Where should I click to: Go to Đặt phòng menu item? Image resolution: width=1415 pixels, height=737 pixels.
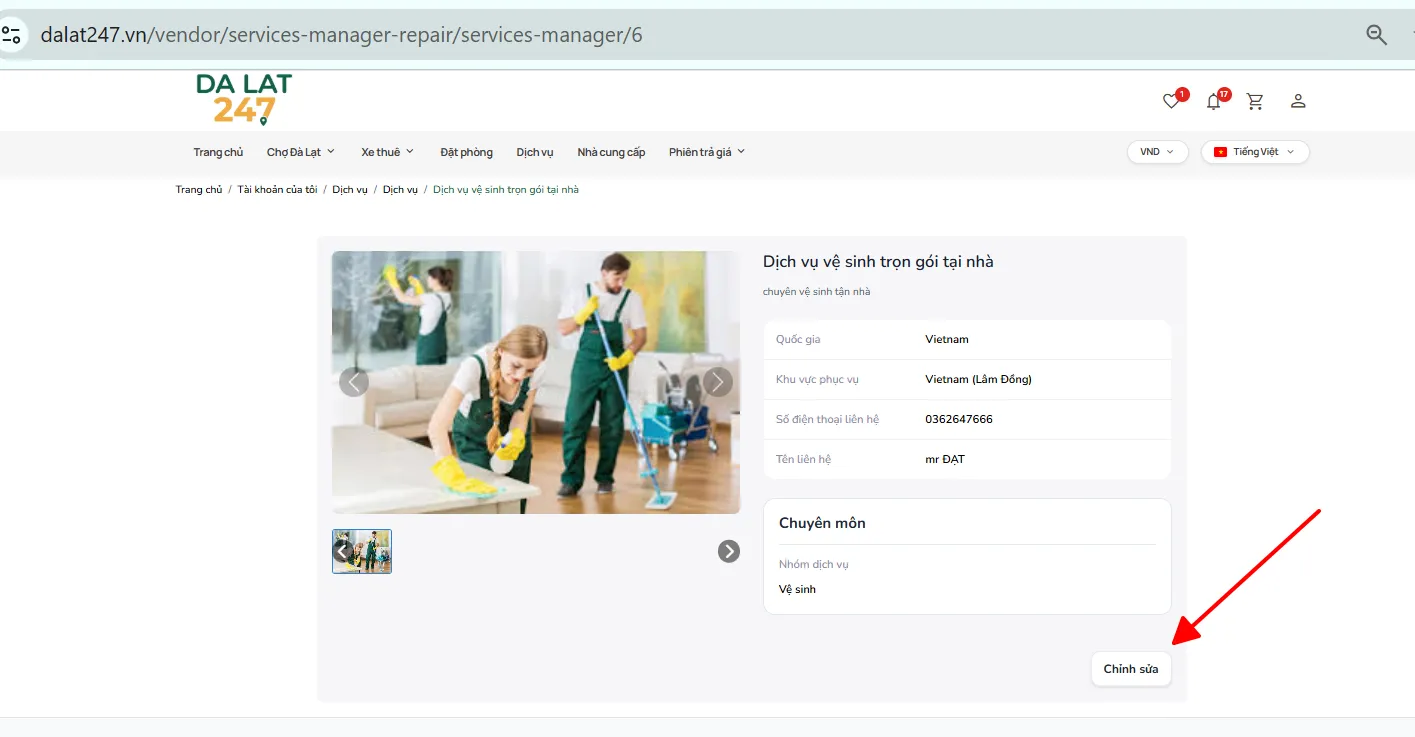[466, 152]
